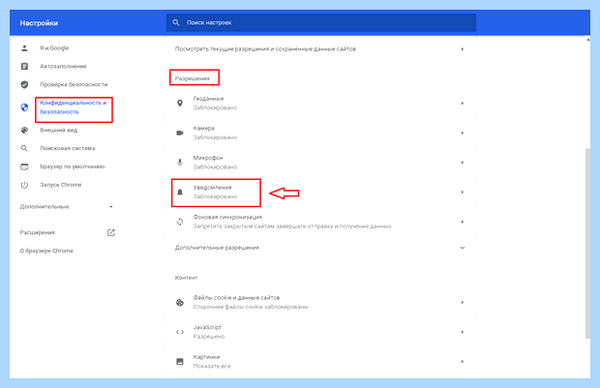The width and height of the screenshot is (600, 388).
Task: Open the Микрофон permission settings
Action: point(321,162)
